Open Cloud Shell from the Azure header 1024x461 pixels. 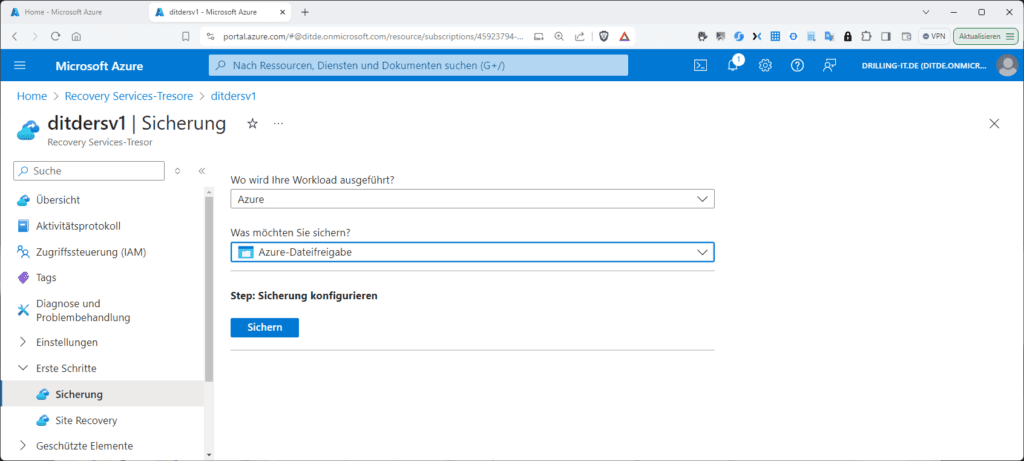pyautogui.click(x=700, y=65)
